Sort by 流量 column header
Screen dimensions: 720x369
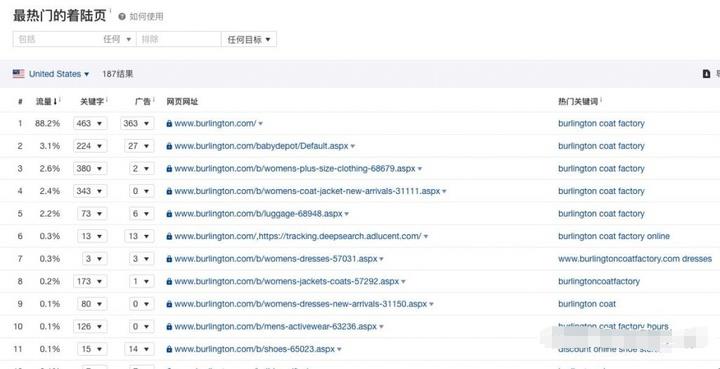point(46,101)
